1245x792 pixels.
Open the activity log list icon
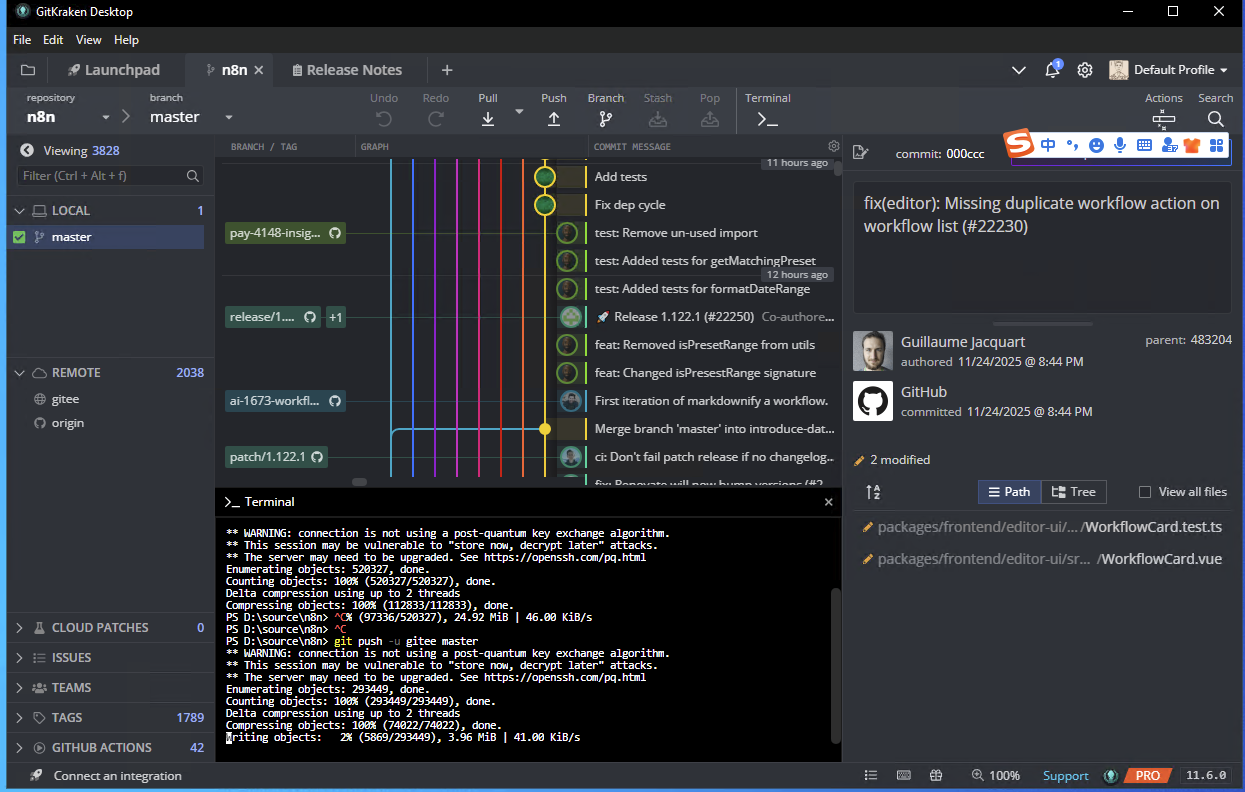tap(871, 775)
